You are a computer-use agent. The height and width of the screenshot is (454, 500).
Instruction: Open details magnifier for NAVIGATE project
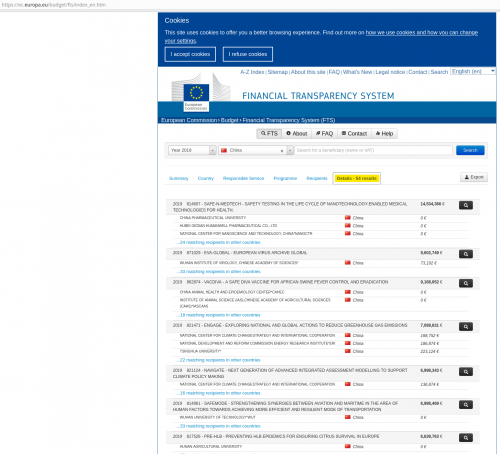pos(466,372)
